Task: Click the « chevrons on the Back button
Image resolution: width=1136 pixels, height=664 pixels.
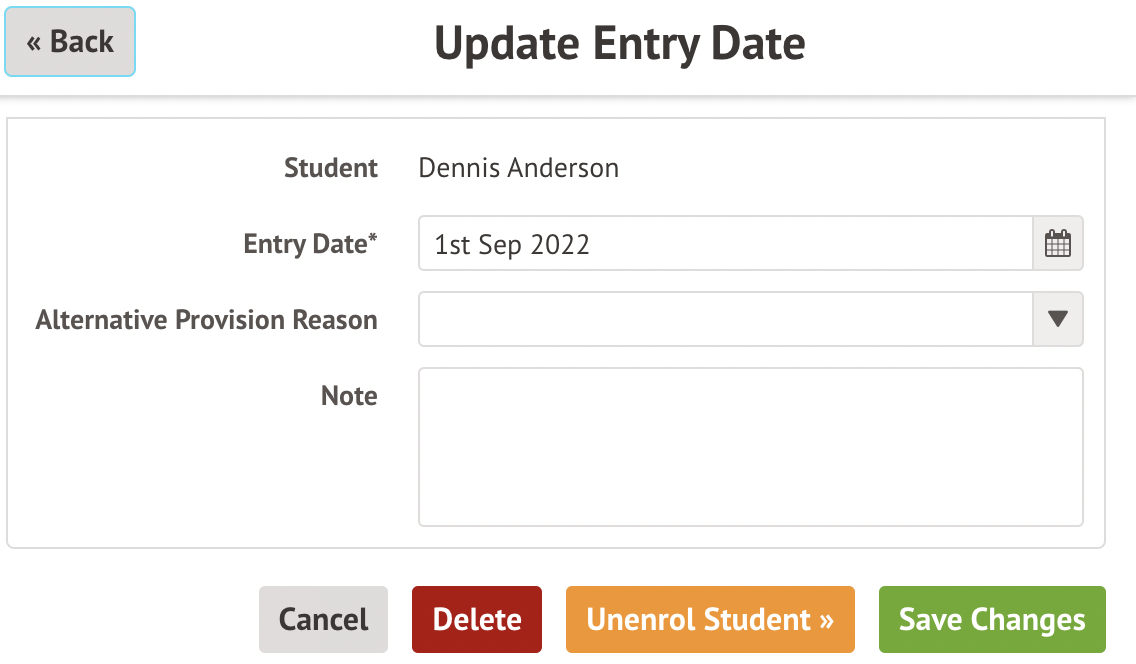Action: (x=33, y=43)
